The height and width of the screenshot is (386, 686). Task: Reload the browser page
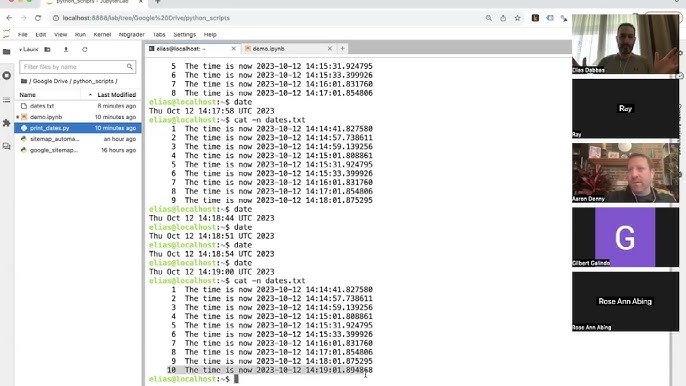coord(38,18)
